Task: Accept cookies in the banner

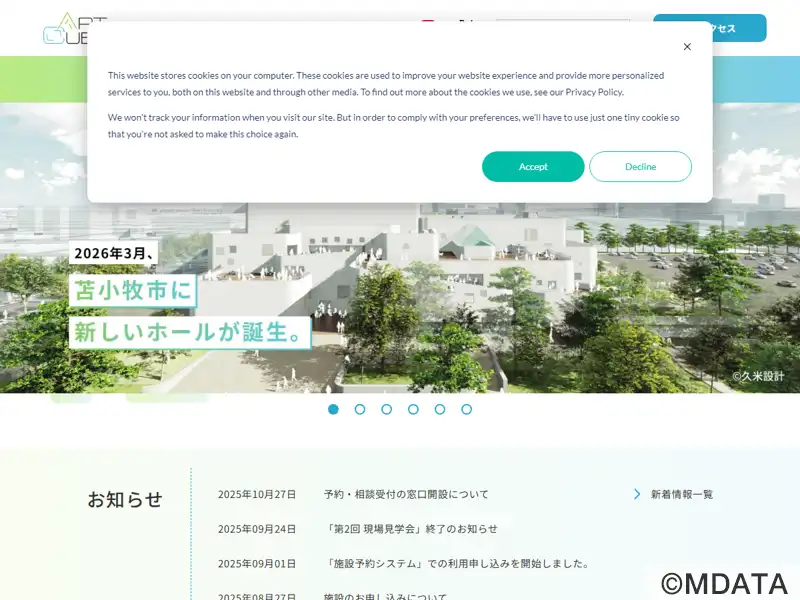Action: point(533,166)
